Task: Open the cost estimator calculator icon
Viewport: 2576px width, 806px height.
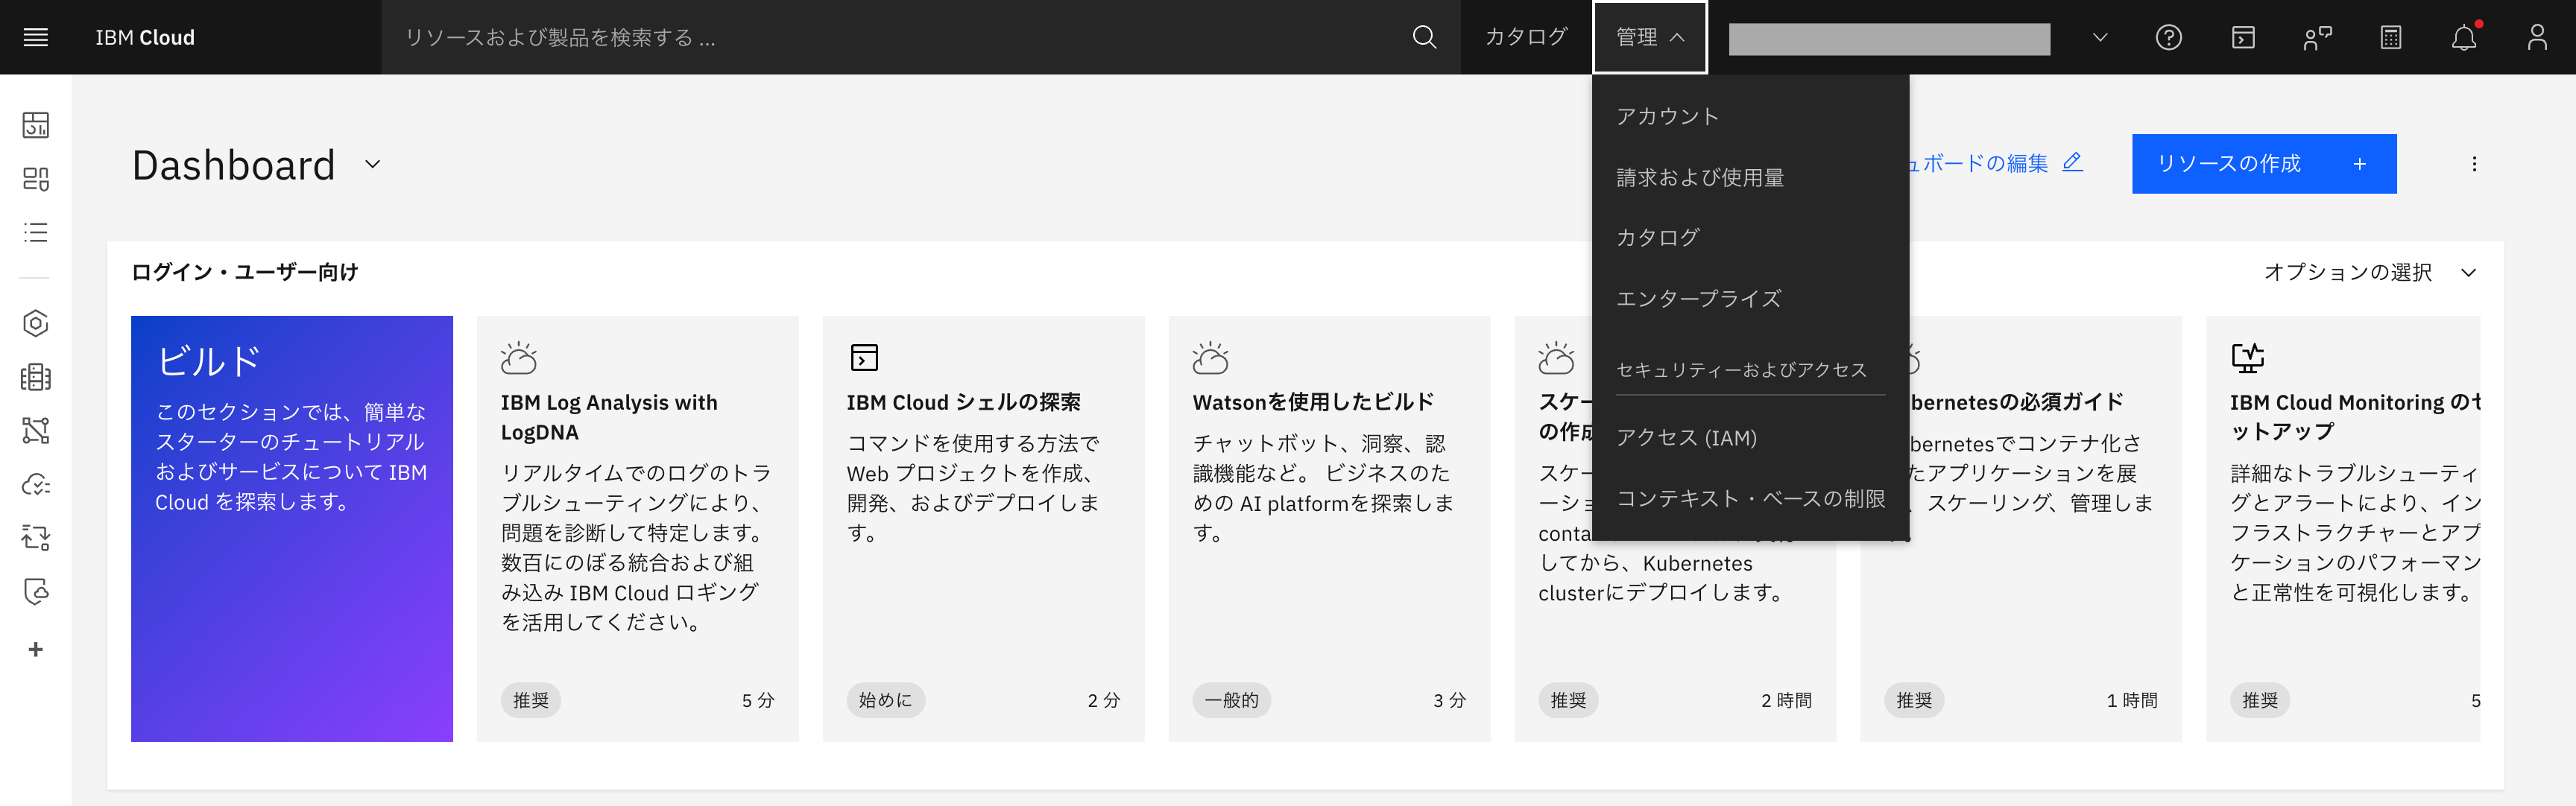Action: [2390, 37]
